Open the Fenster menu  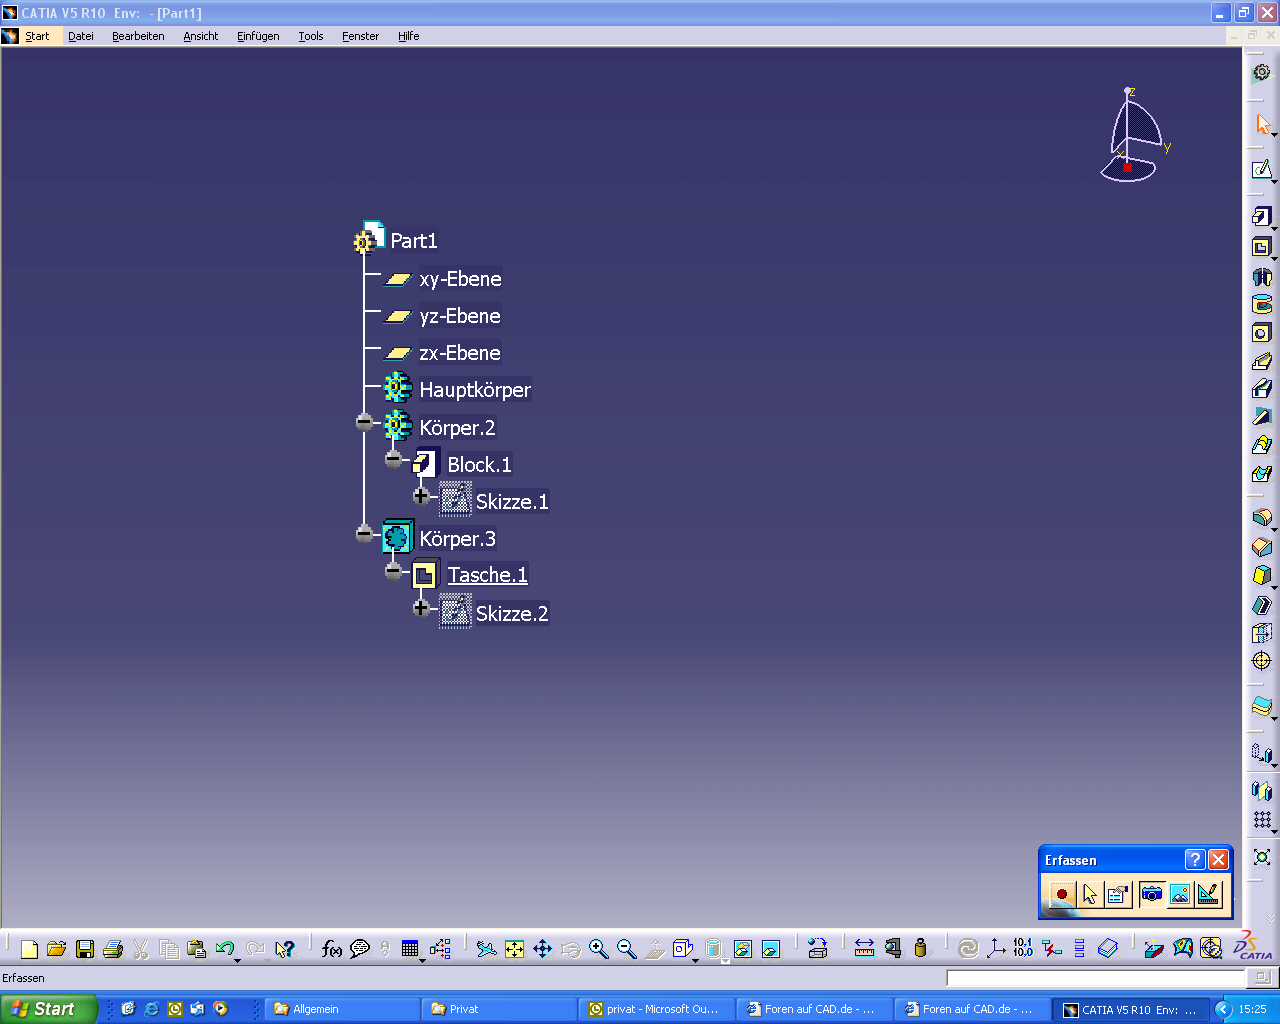point(360,36)
